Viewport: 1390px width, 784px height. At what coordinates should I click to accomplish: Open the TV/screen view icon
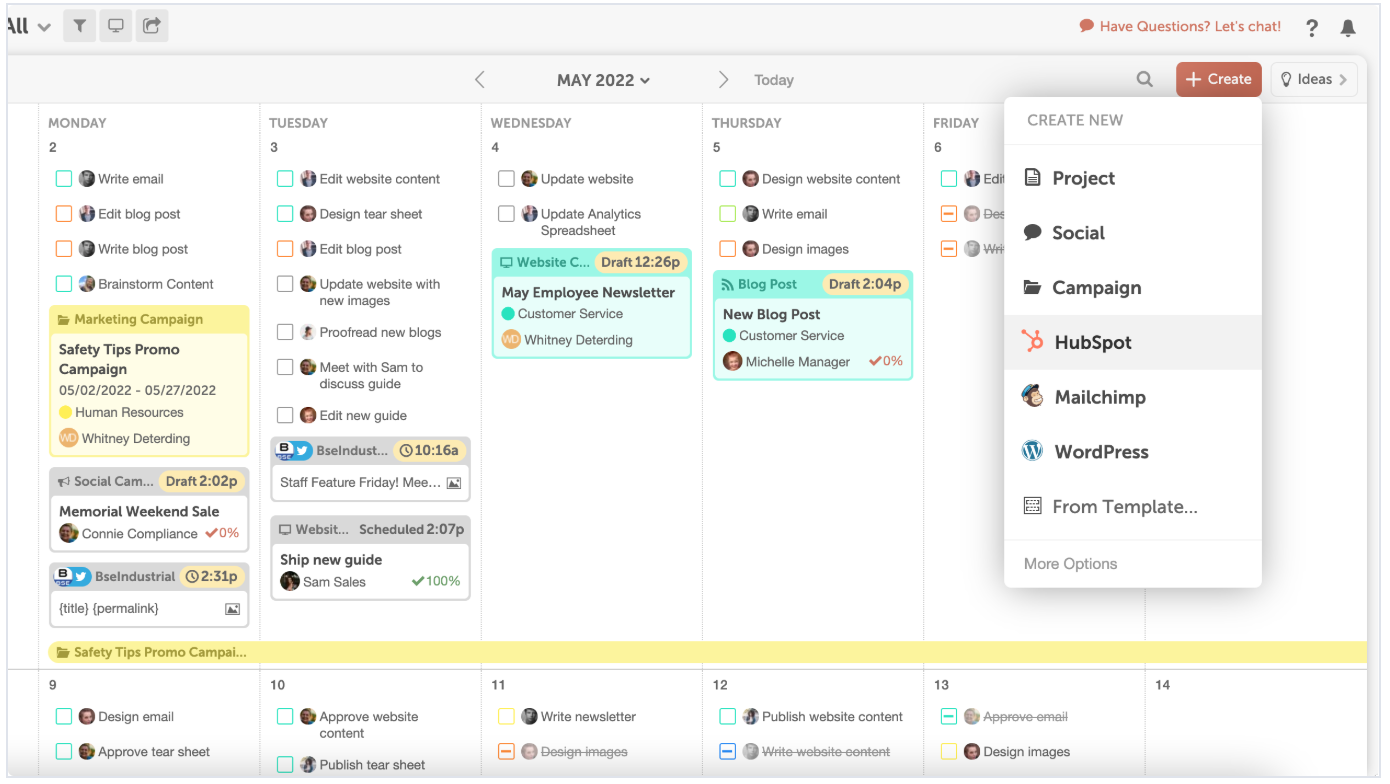(115, 25)
